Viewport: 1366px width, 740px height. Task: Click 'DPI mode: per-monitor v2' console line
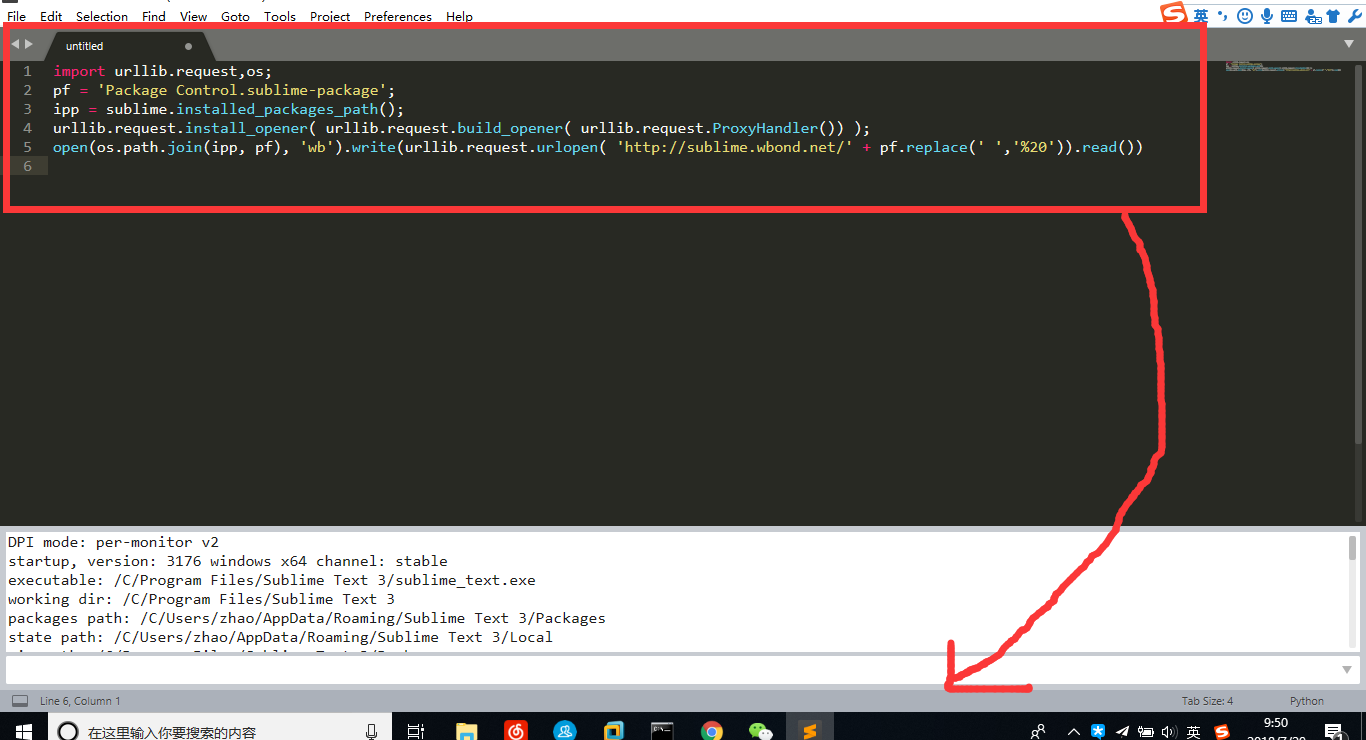(x=113, y=542)
